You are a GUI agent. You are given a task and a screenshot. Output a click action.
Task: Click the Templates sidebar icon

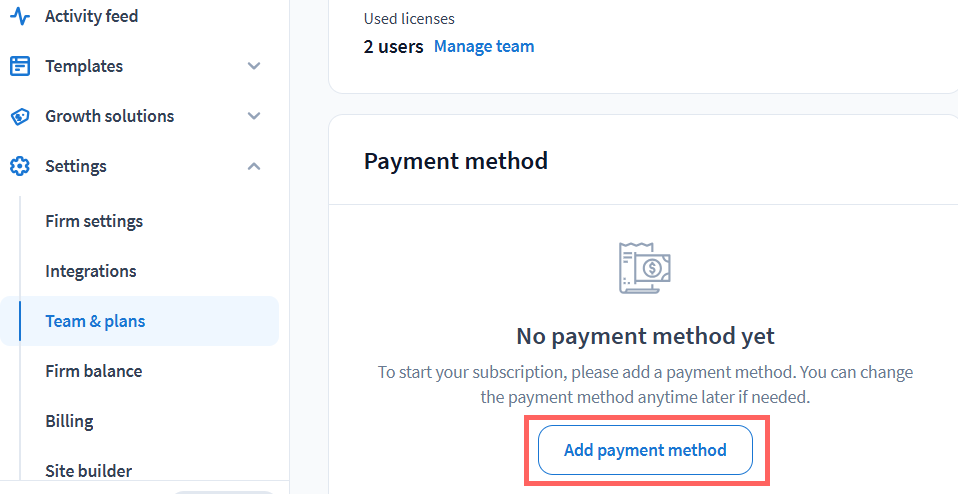pyautogui.click(x=20, y=66)
